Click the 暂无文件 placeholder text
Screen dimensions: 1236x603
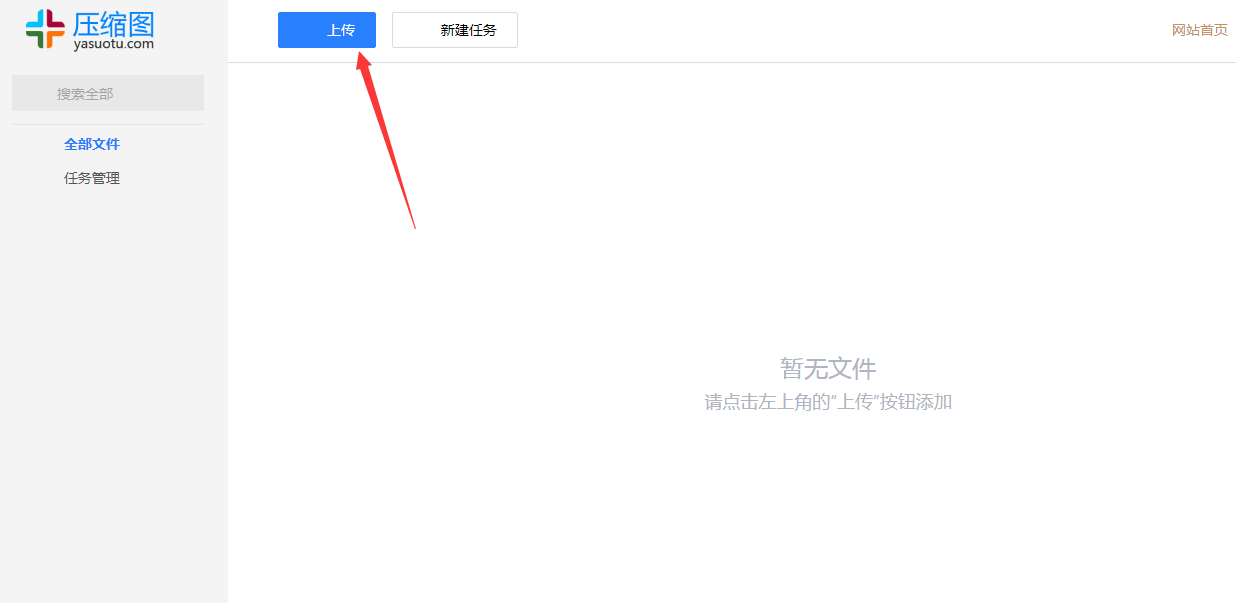[828, 368]
